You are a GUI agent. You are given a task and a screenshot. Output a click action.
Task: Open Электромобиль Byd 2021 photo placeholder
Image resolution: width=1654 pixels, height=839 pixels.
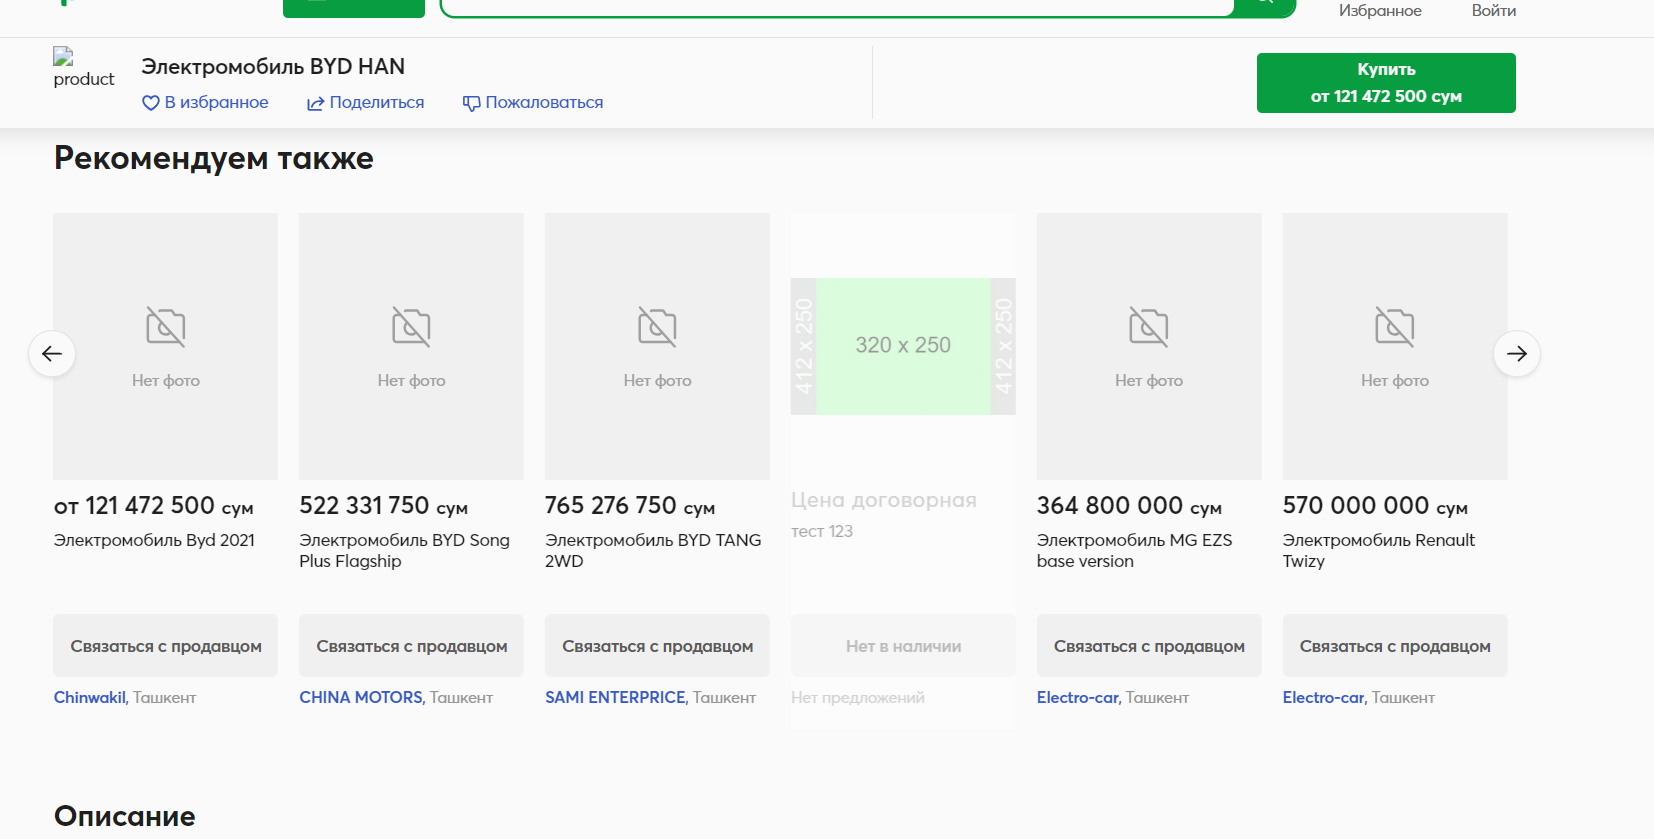(x=166, y=346)
